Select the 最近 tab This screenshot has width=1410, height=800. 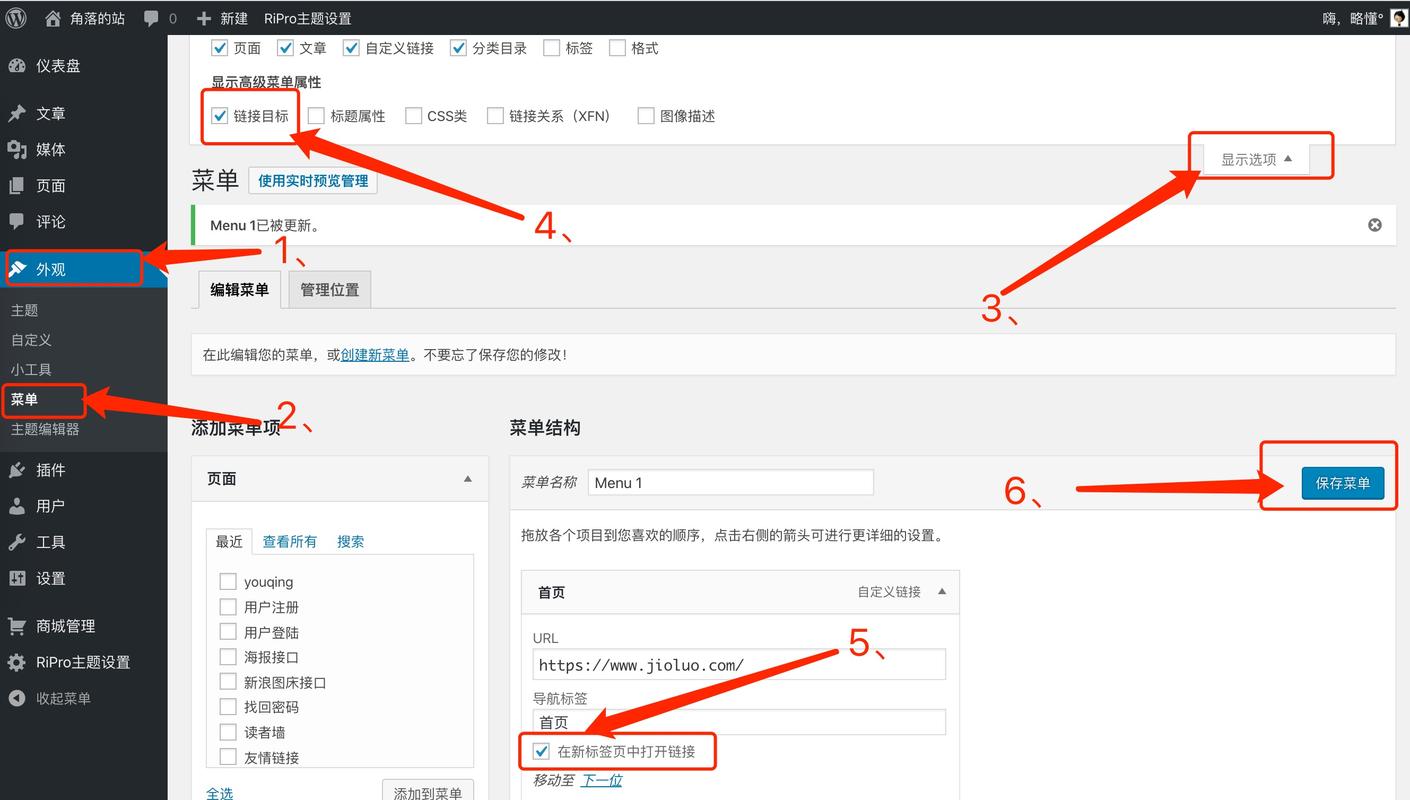click(229, 541)
